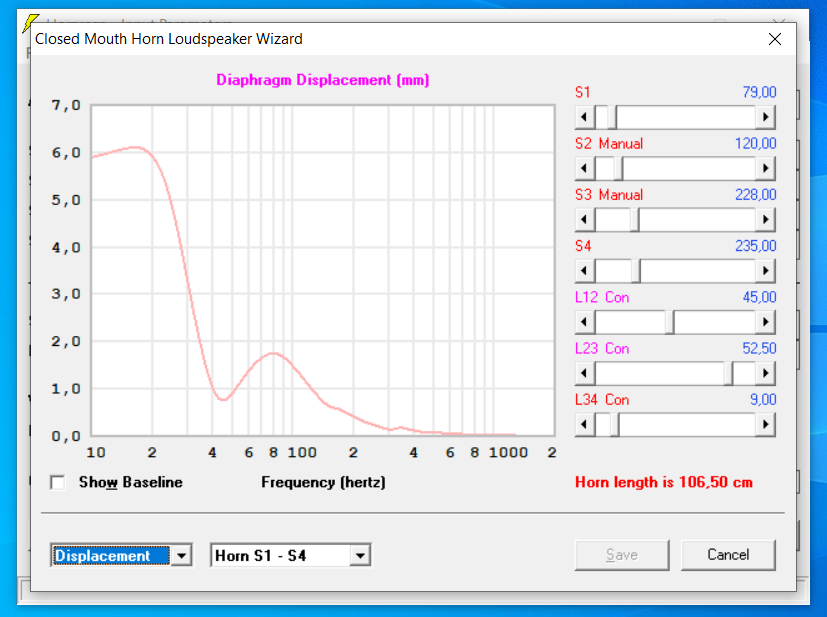Click the S2 Manual slider thumb

coord(618,168)
